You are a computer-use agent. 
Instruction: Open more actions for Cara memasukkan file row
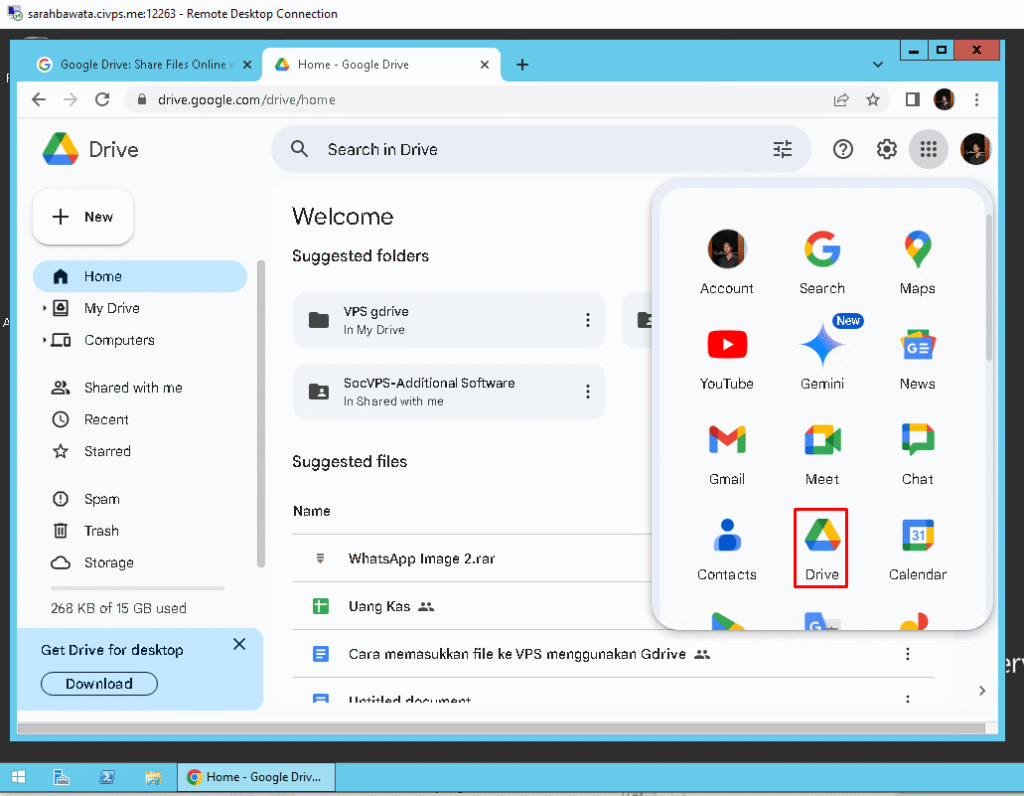tap(907, 654)
